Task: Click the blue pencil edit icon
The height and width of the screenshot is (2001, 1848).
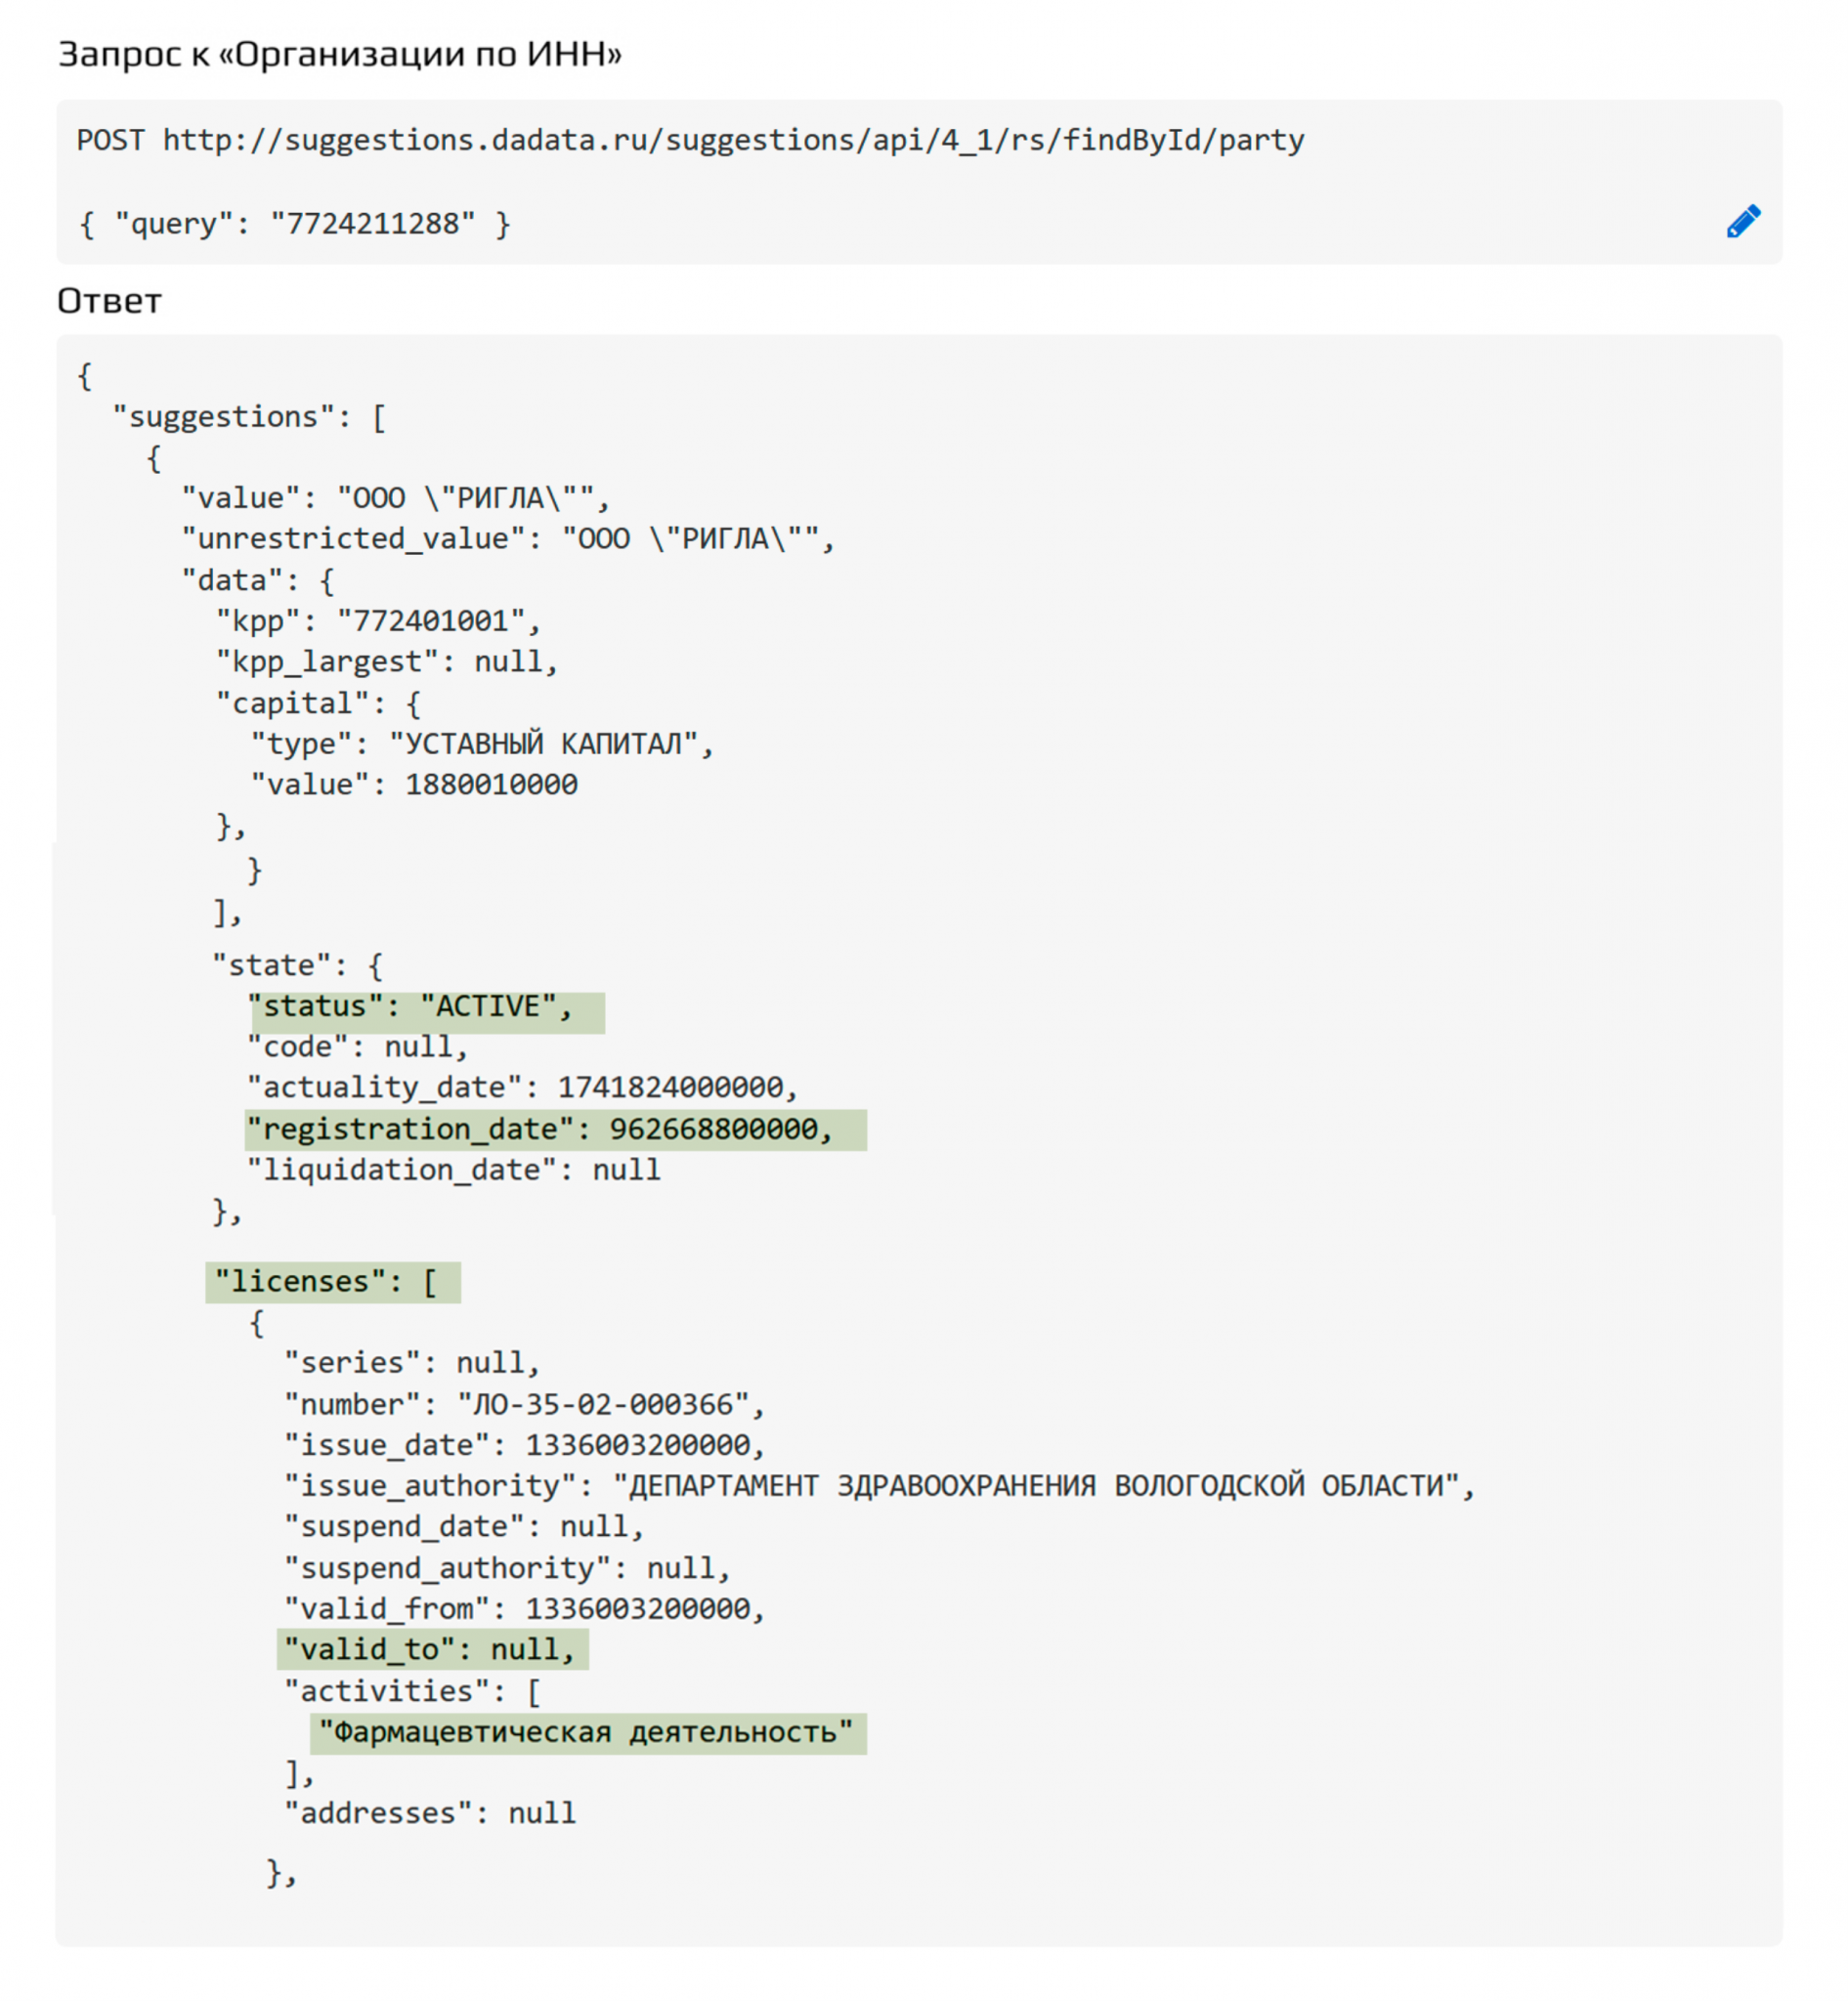Action: [x=1743, y=221]
